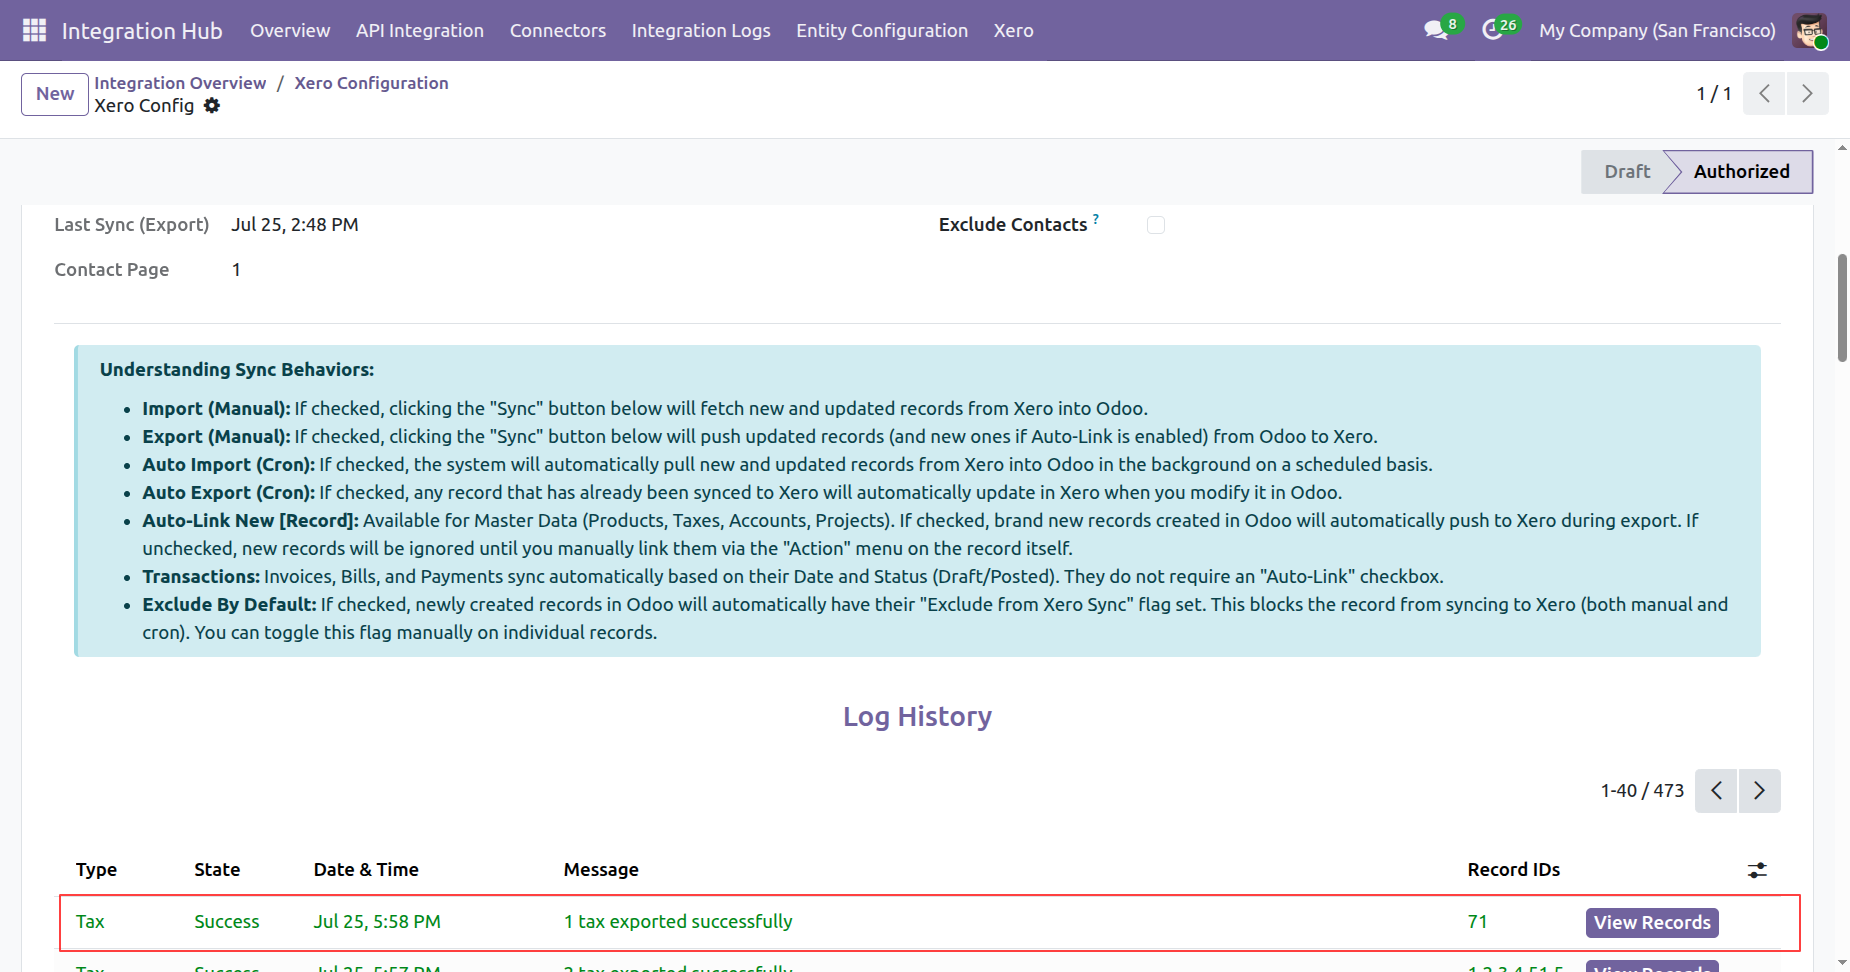Toggle the Exclude Contacts checkbox

point(1156,225)
